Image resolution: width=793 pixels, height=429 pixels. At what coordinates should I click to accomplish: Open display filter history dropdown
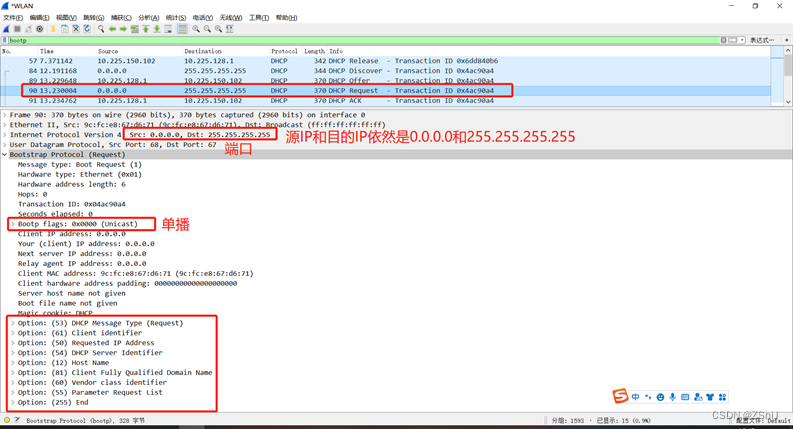(742, 40)
